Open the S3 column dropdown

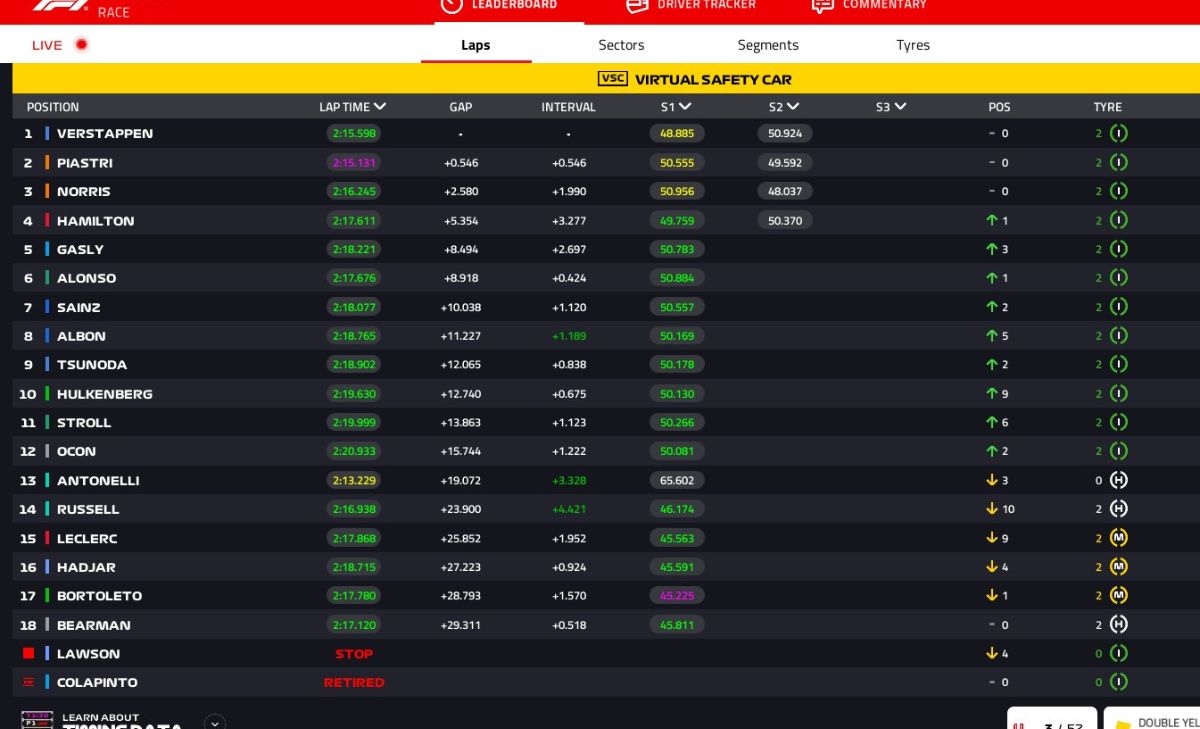click(899, 107)
